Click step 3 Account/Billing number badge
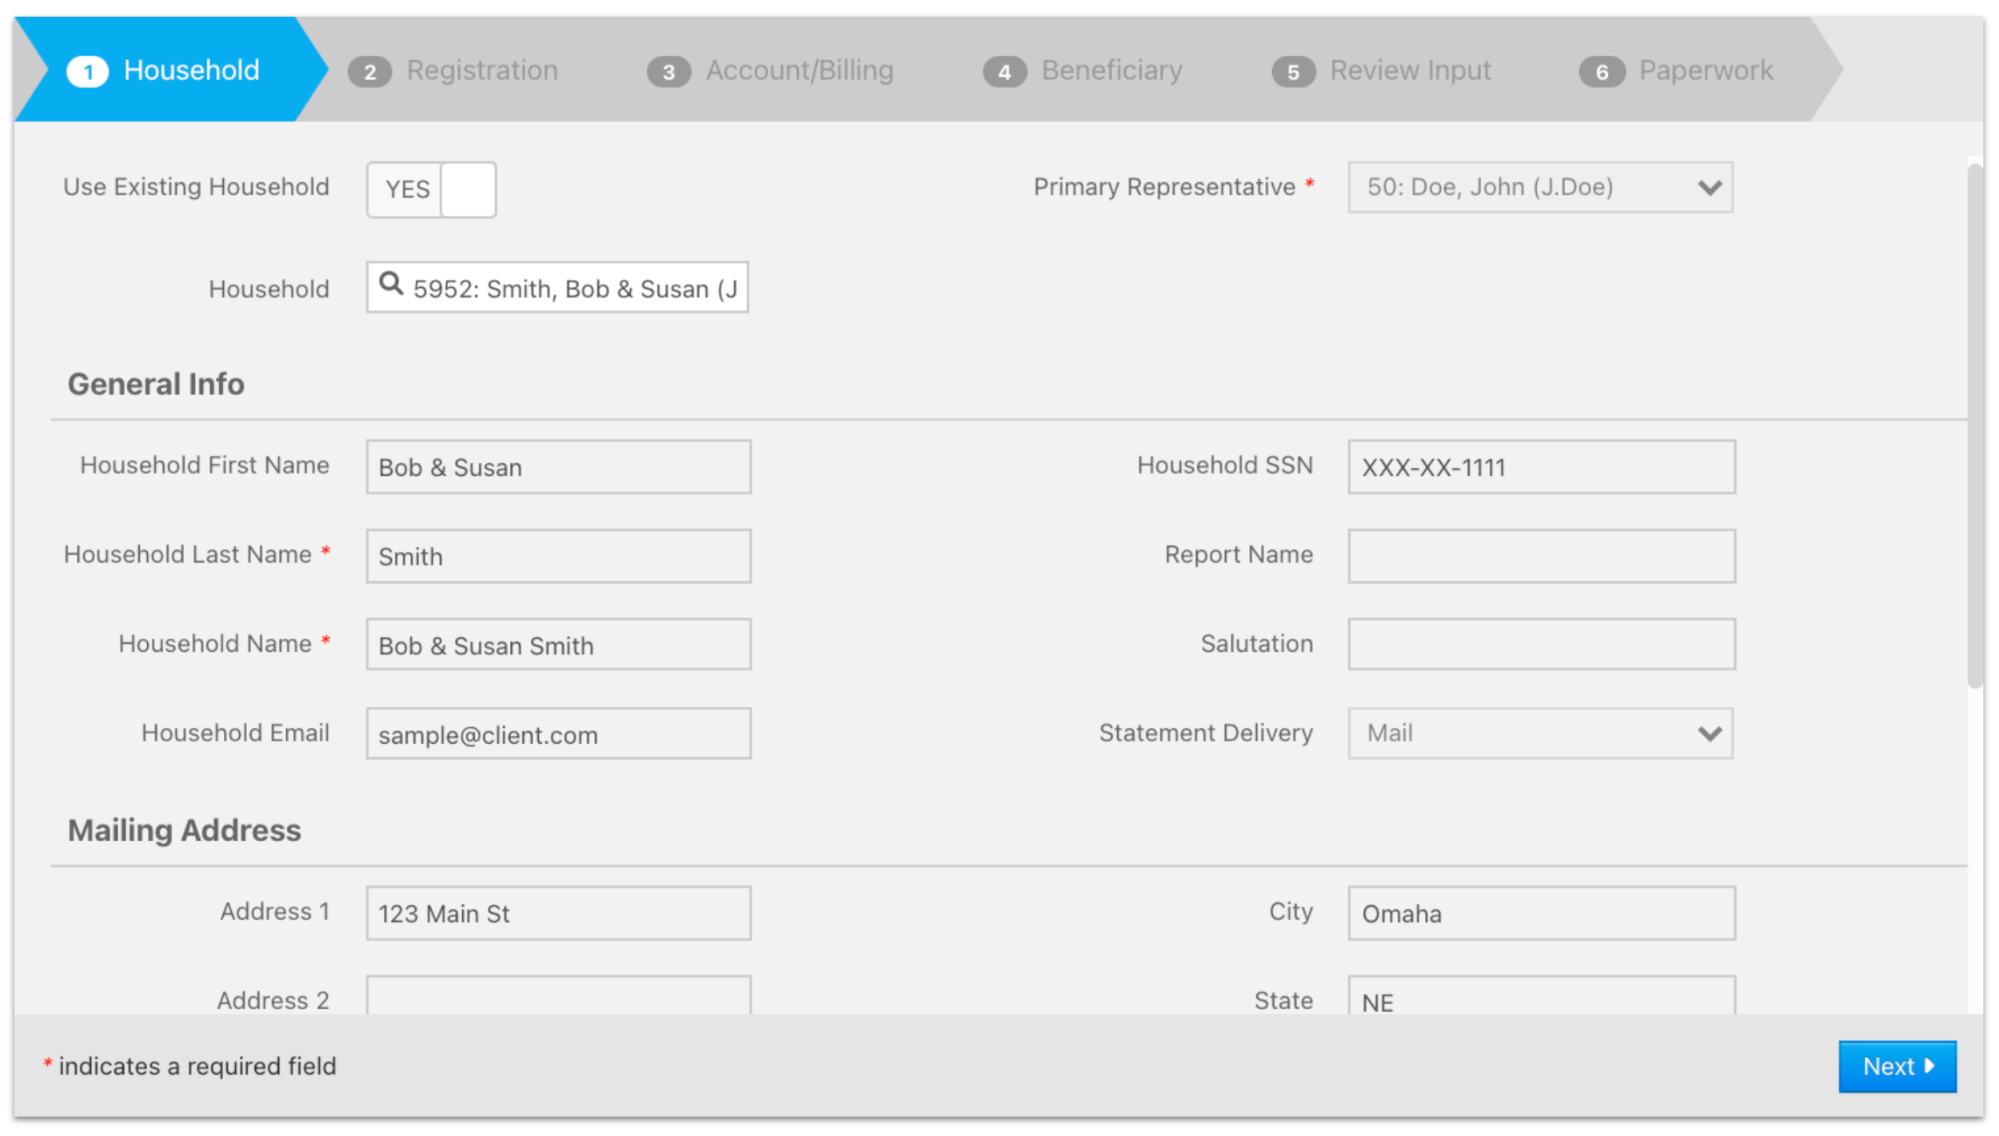Screen dimensions: 1999x1136 (x=668, y=72)
